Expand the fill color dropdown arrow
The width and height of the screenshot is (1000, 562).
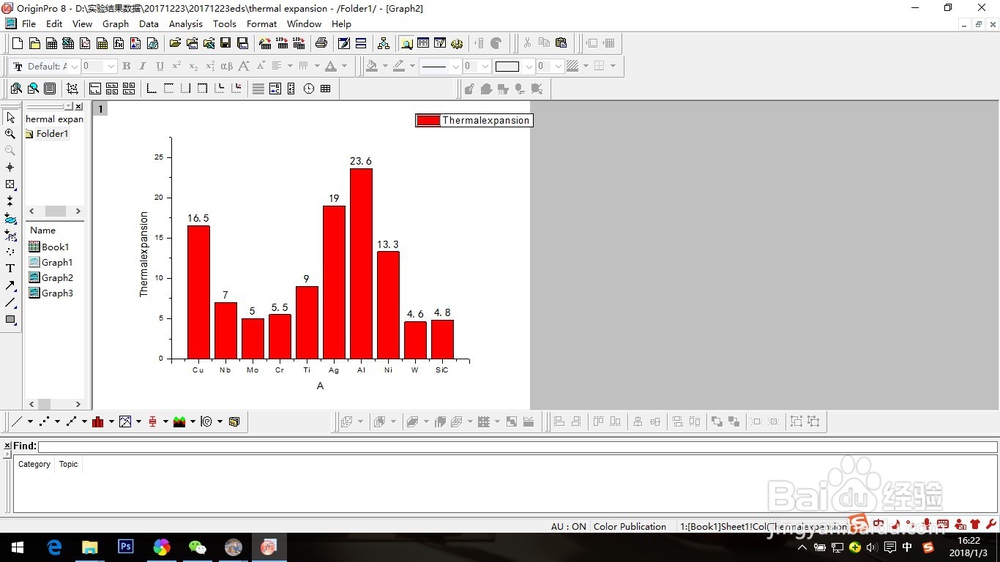385,66
